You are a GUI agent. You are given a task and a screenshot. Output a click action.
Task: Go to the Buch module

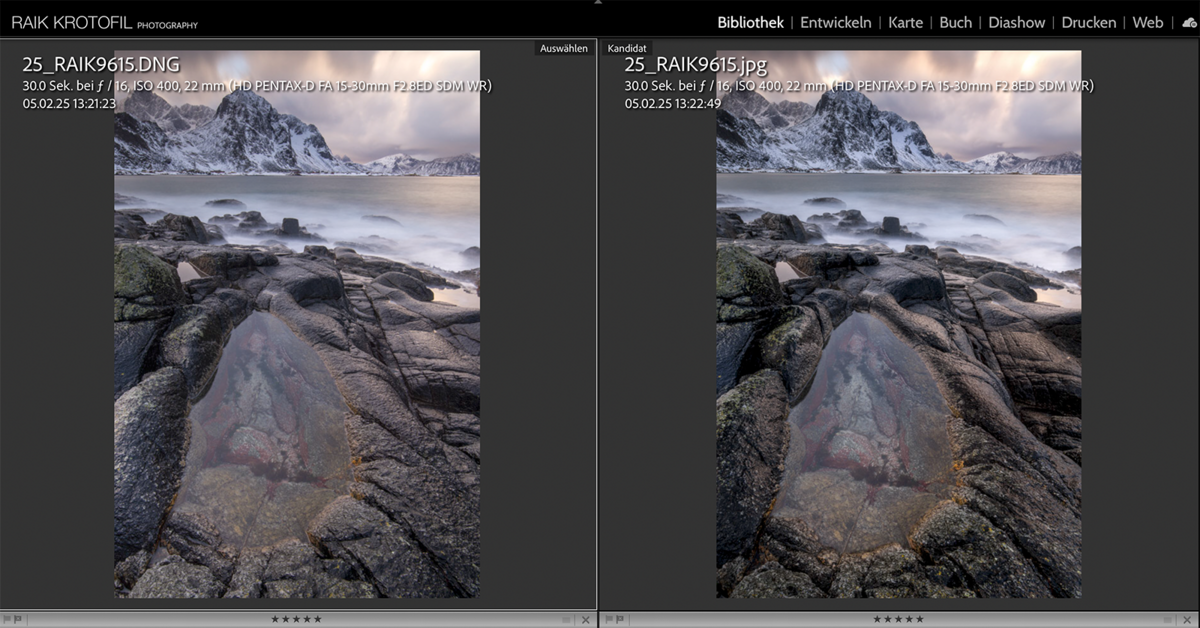[955, 22]
